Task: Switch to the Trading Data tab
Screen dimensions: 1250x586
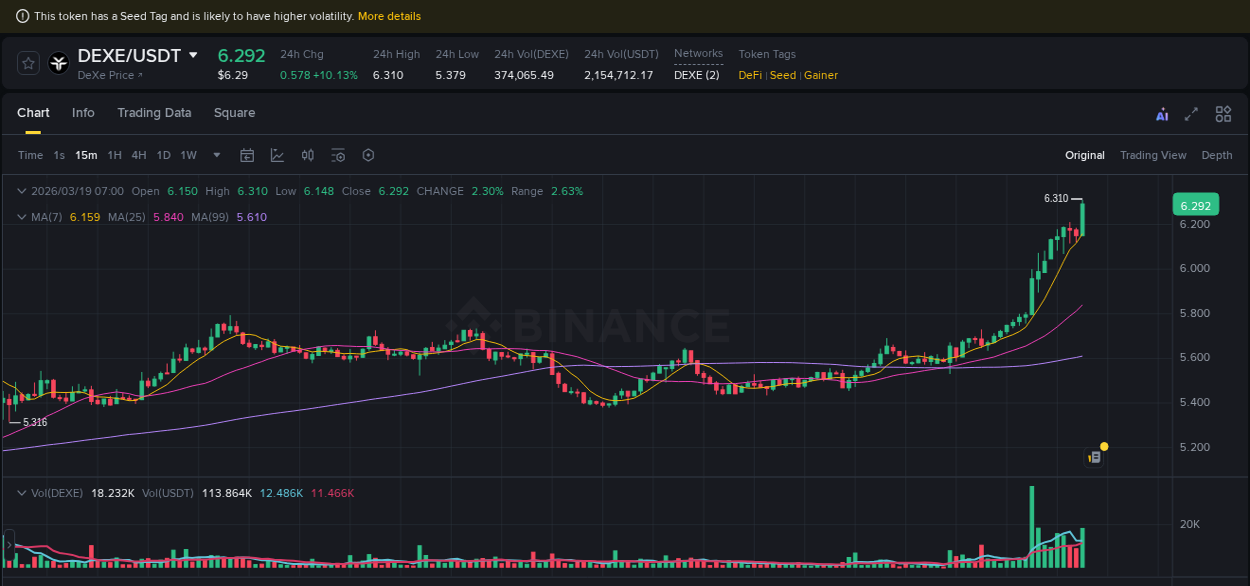Action: (154, 113)
